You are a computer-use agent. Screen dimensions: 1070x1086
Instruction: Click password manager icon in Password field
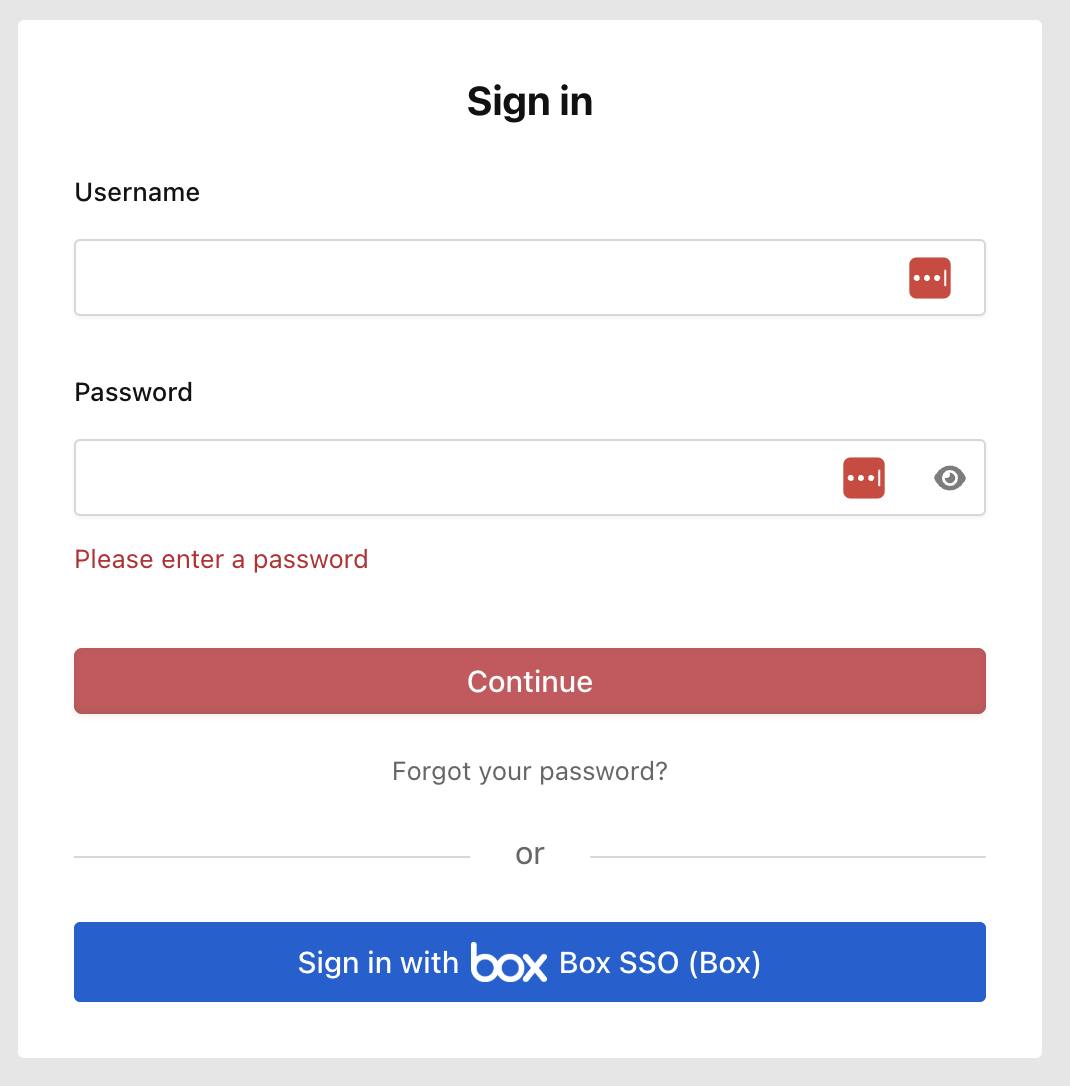coord(864,478)
